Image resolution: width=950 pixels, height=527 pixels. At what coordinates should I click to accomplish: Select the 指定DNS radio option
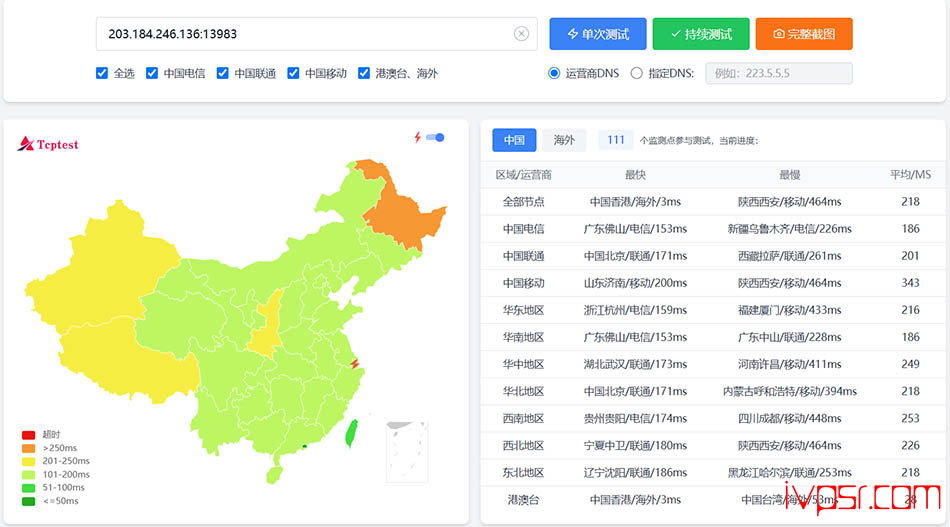point(636,73)
